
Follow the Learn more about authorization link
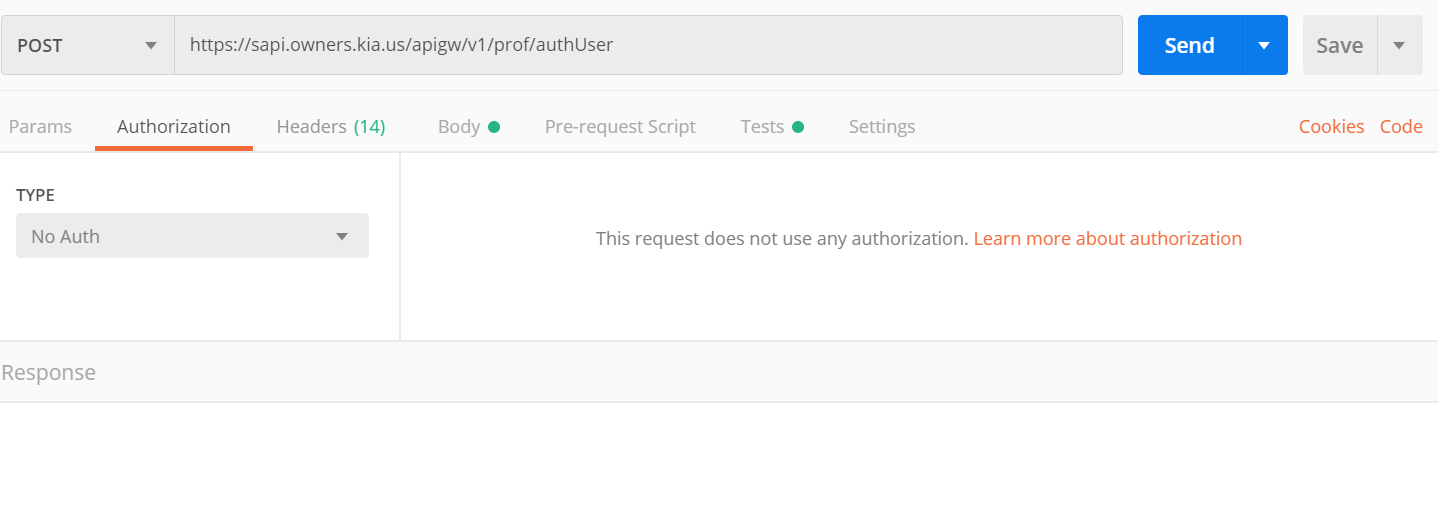coord(1107,239)
